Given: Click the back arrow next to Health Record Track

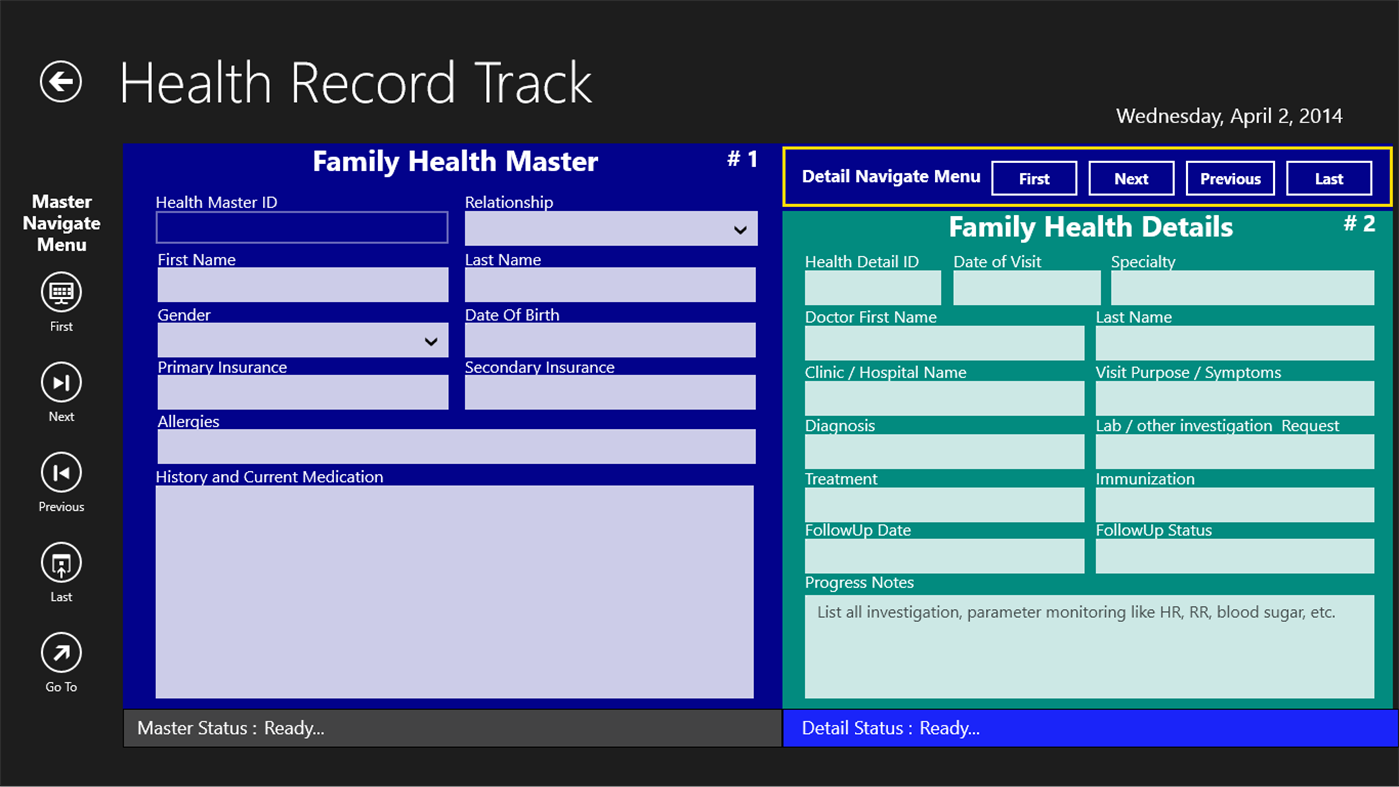Looking at the screenshot, I should point(59,82).
